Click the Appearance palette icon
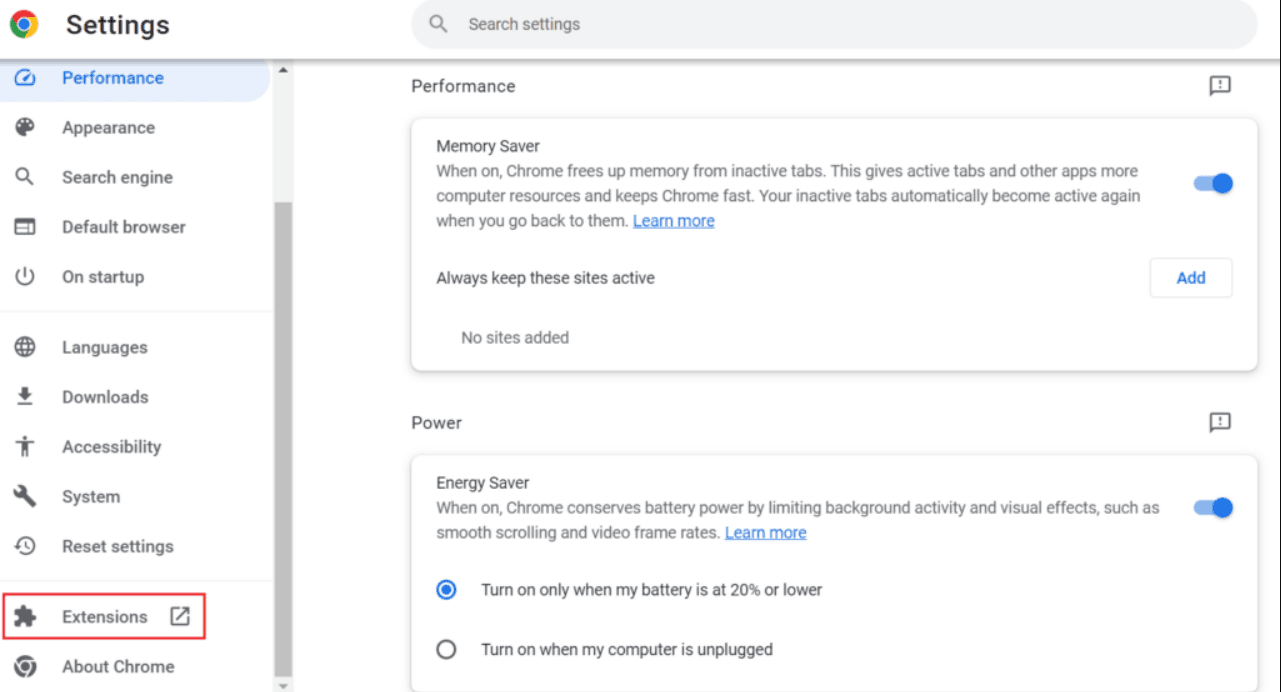Screen dimensions: 1281x692 pos(25,128)
